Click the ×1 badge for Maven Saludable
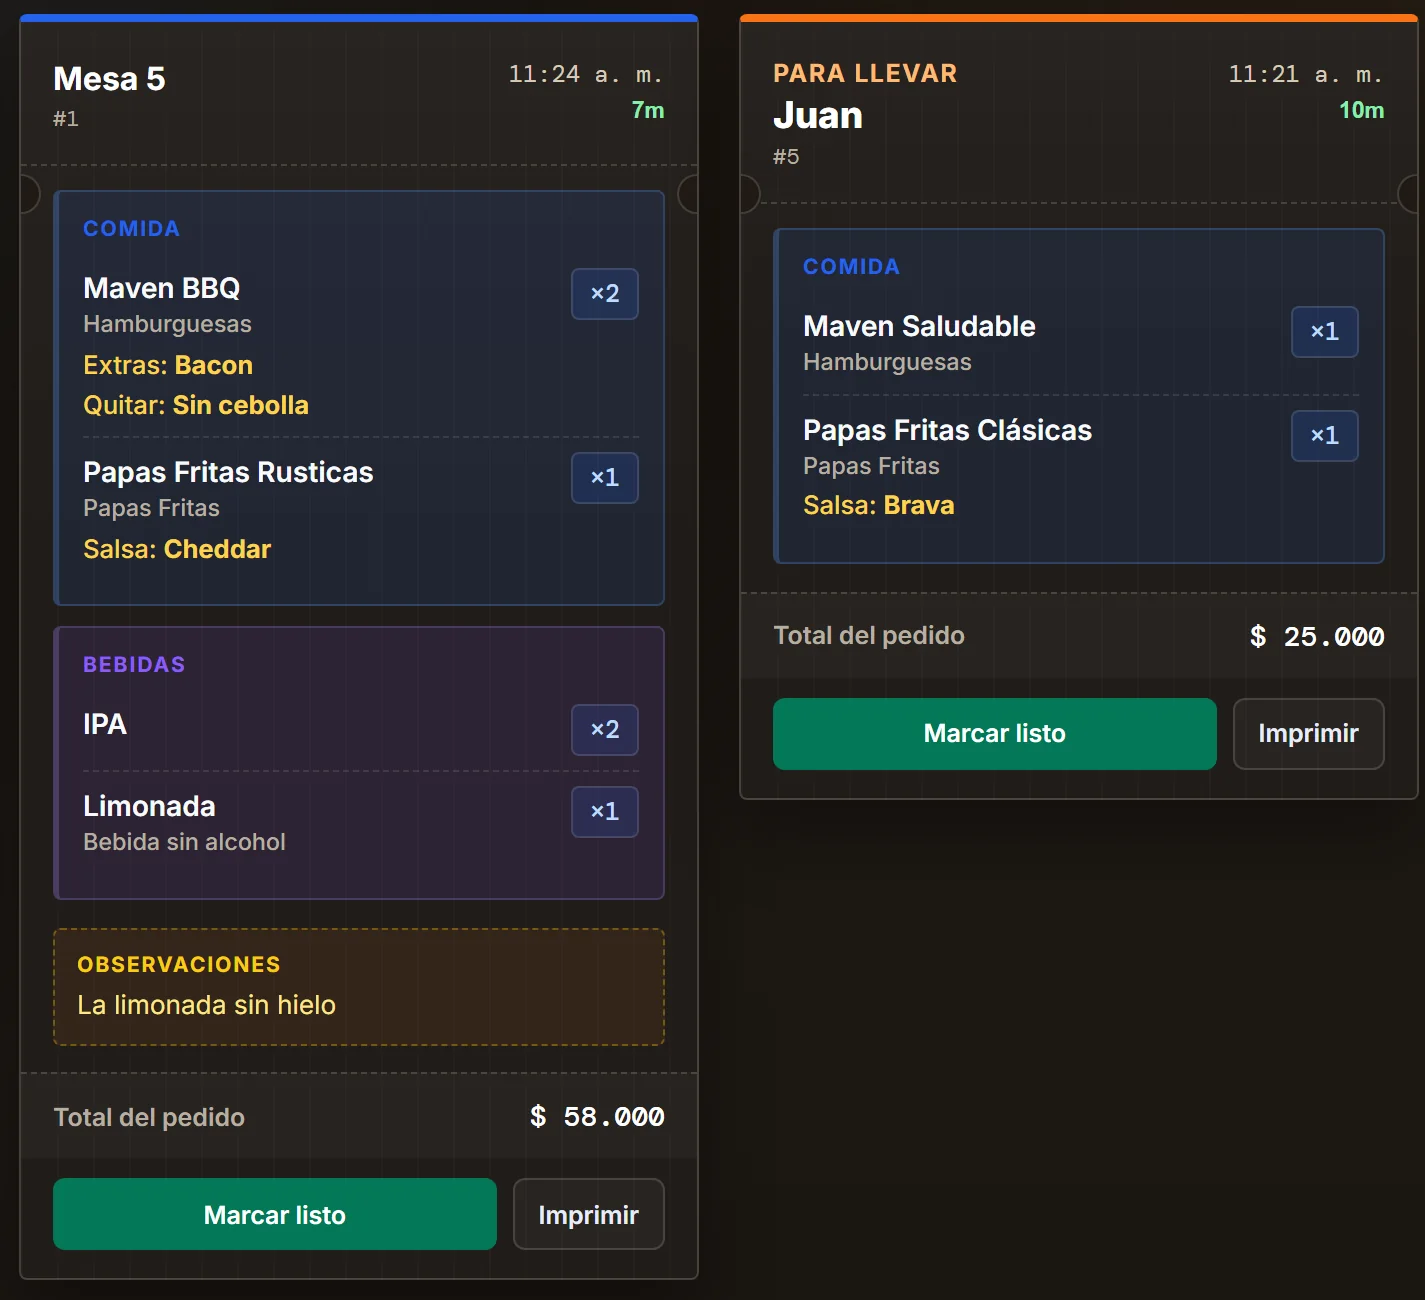This screenshot has height=1300, width=1425. tap(1325, 332)
